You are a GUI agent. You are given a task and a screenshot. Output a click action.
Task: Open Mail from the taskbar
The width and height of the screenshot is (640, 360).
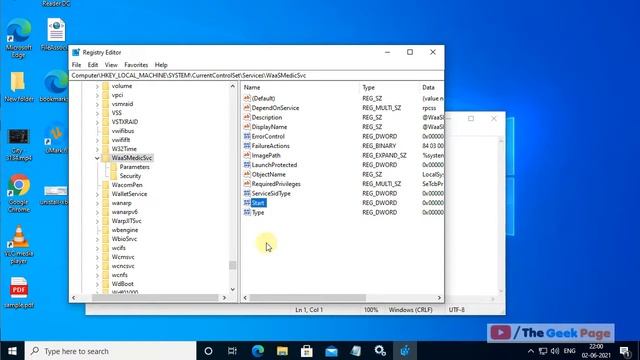click(x=331, y=351)
